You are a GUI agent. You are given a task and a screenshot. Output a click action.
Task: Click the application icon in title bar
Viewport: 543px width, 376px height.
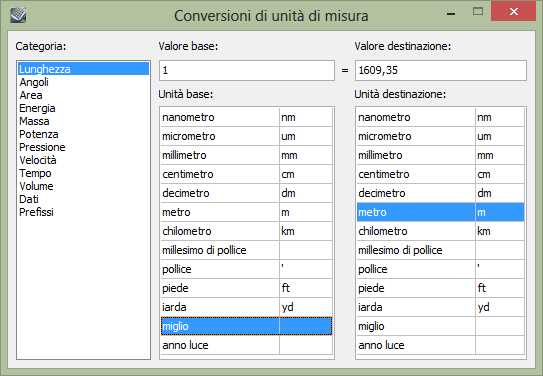click(x=18, y=16)
